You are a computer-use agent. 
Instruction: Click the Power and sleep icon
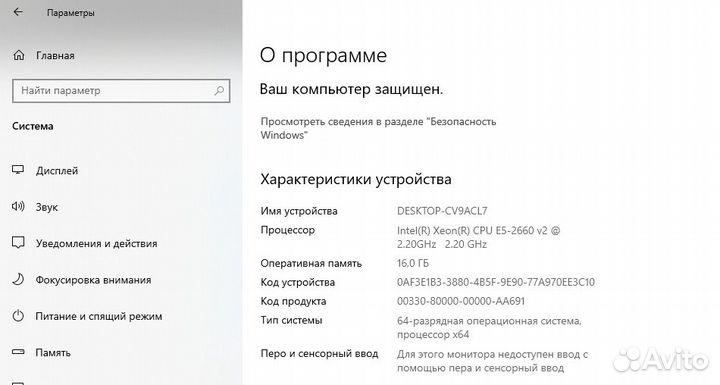(x=18, y=316)
